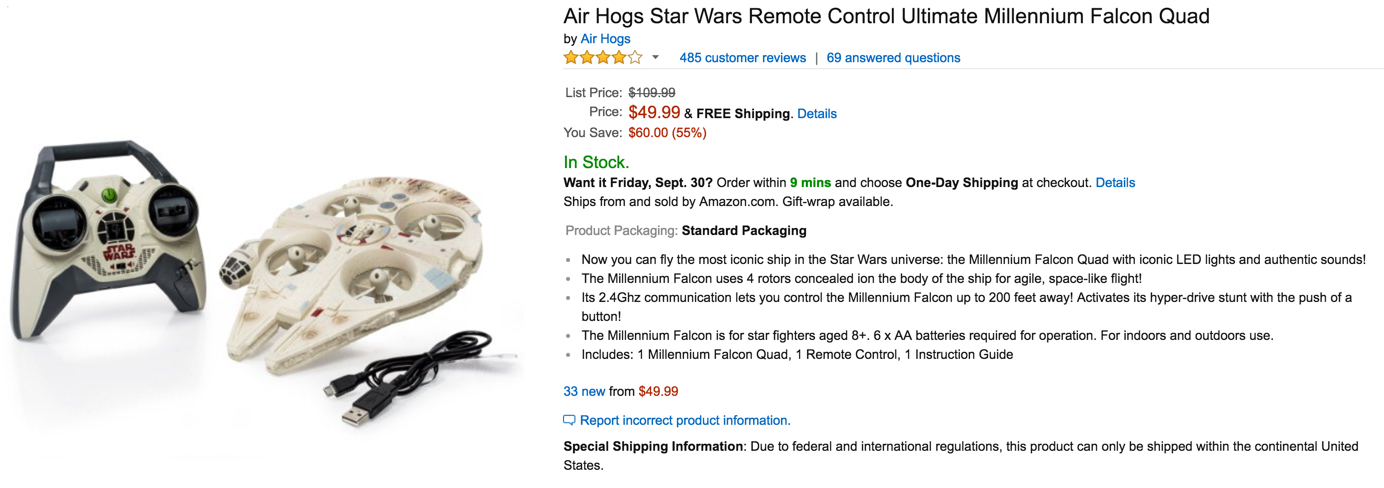1384x488 pixels.
Task: Click the crossed-out $109.99 list price
Action: pos(651,93)
